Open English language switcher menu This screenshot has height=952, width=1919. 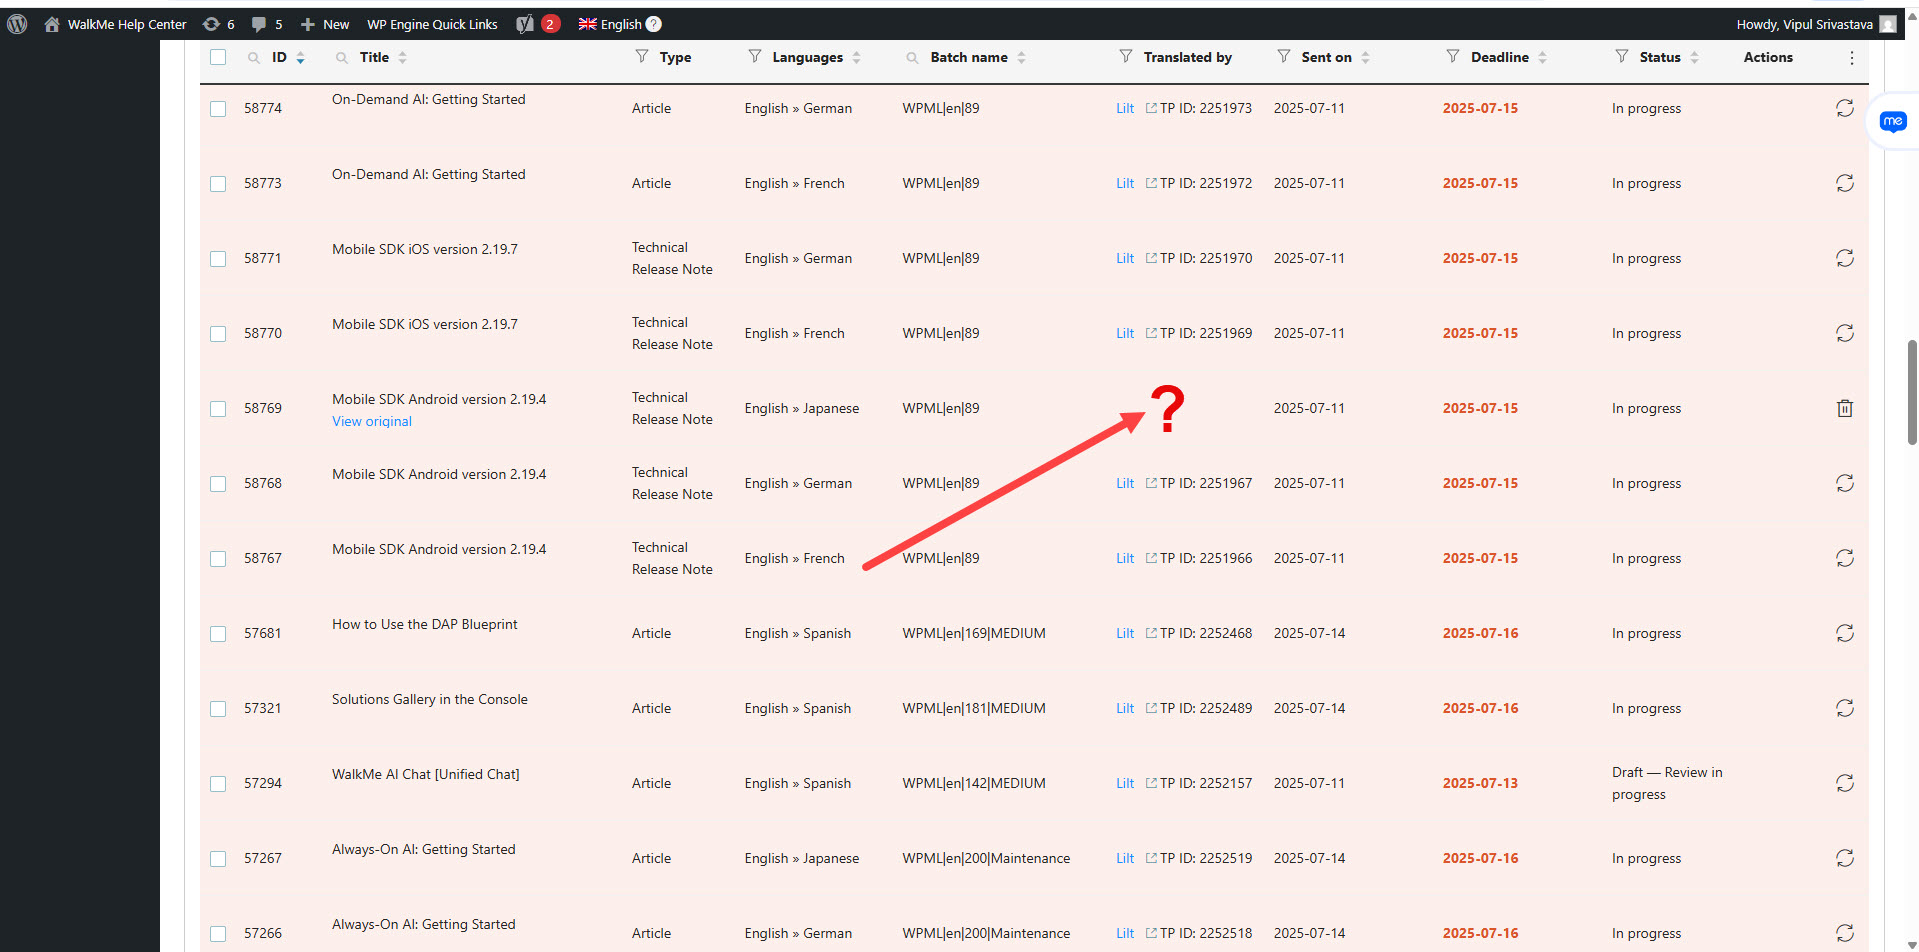coord(610,24)
